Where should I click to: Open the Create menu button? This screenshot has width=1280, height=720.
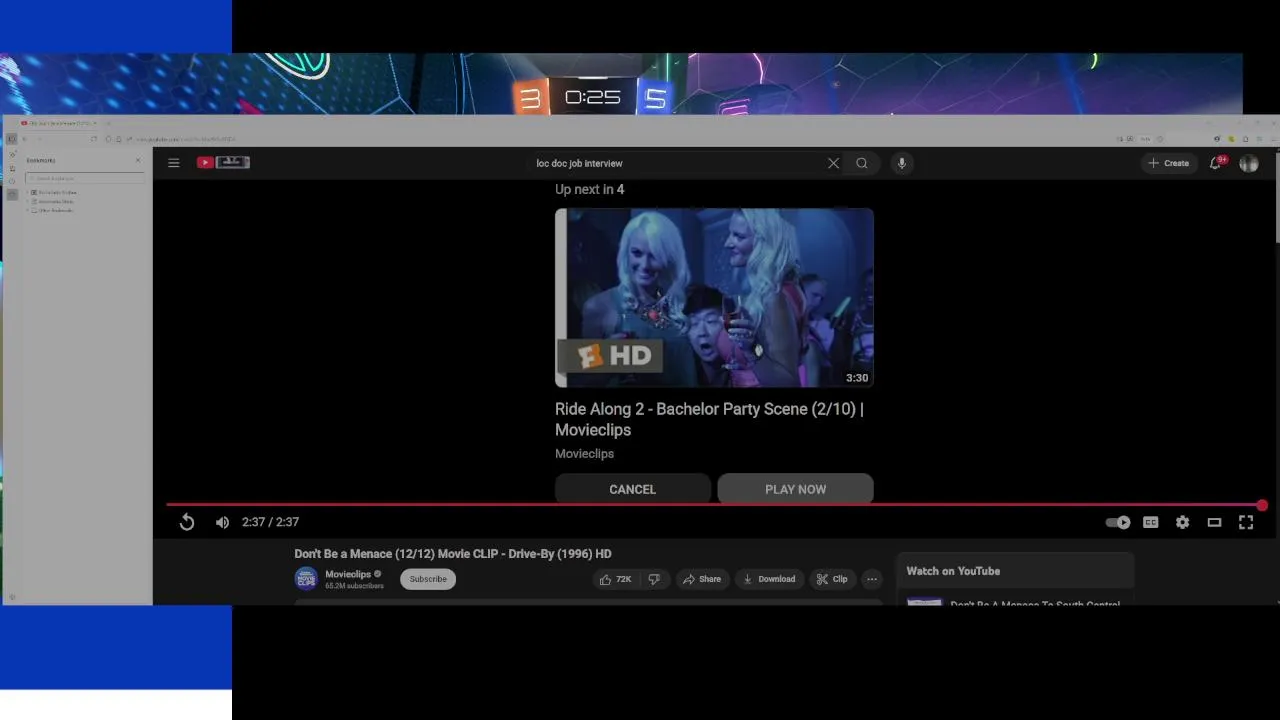click(1169, 163)
